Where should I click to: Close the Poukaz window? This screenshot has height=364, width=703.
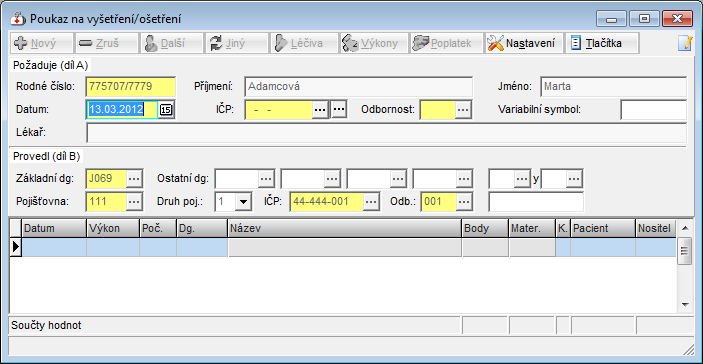pos(677,18)
